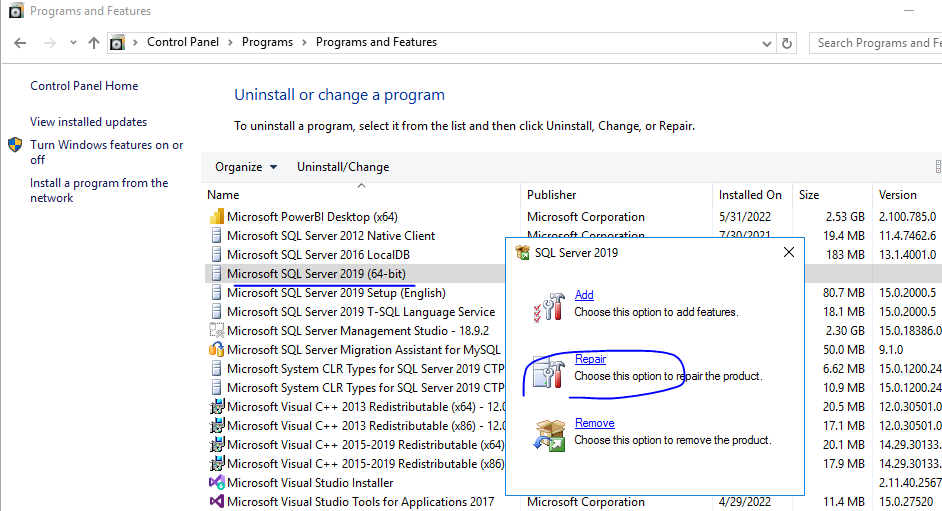Click SQL Server 2012 Native Client icon
The height and width of the screenshot is (511, 942).
tap(216, 236)
